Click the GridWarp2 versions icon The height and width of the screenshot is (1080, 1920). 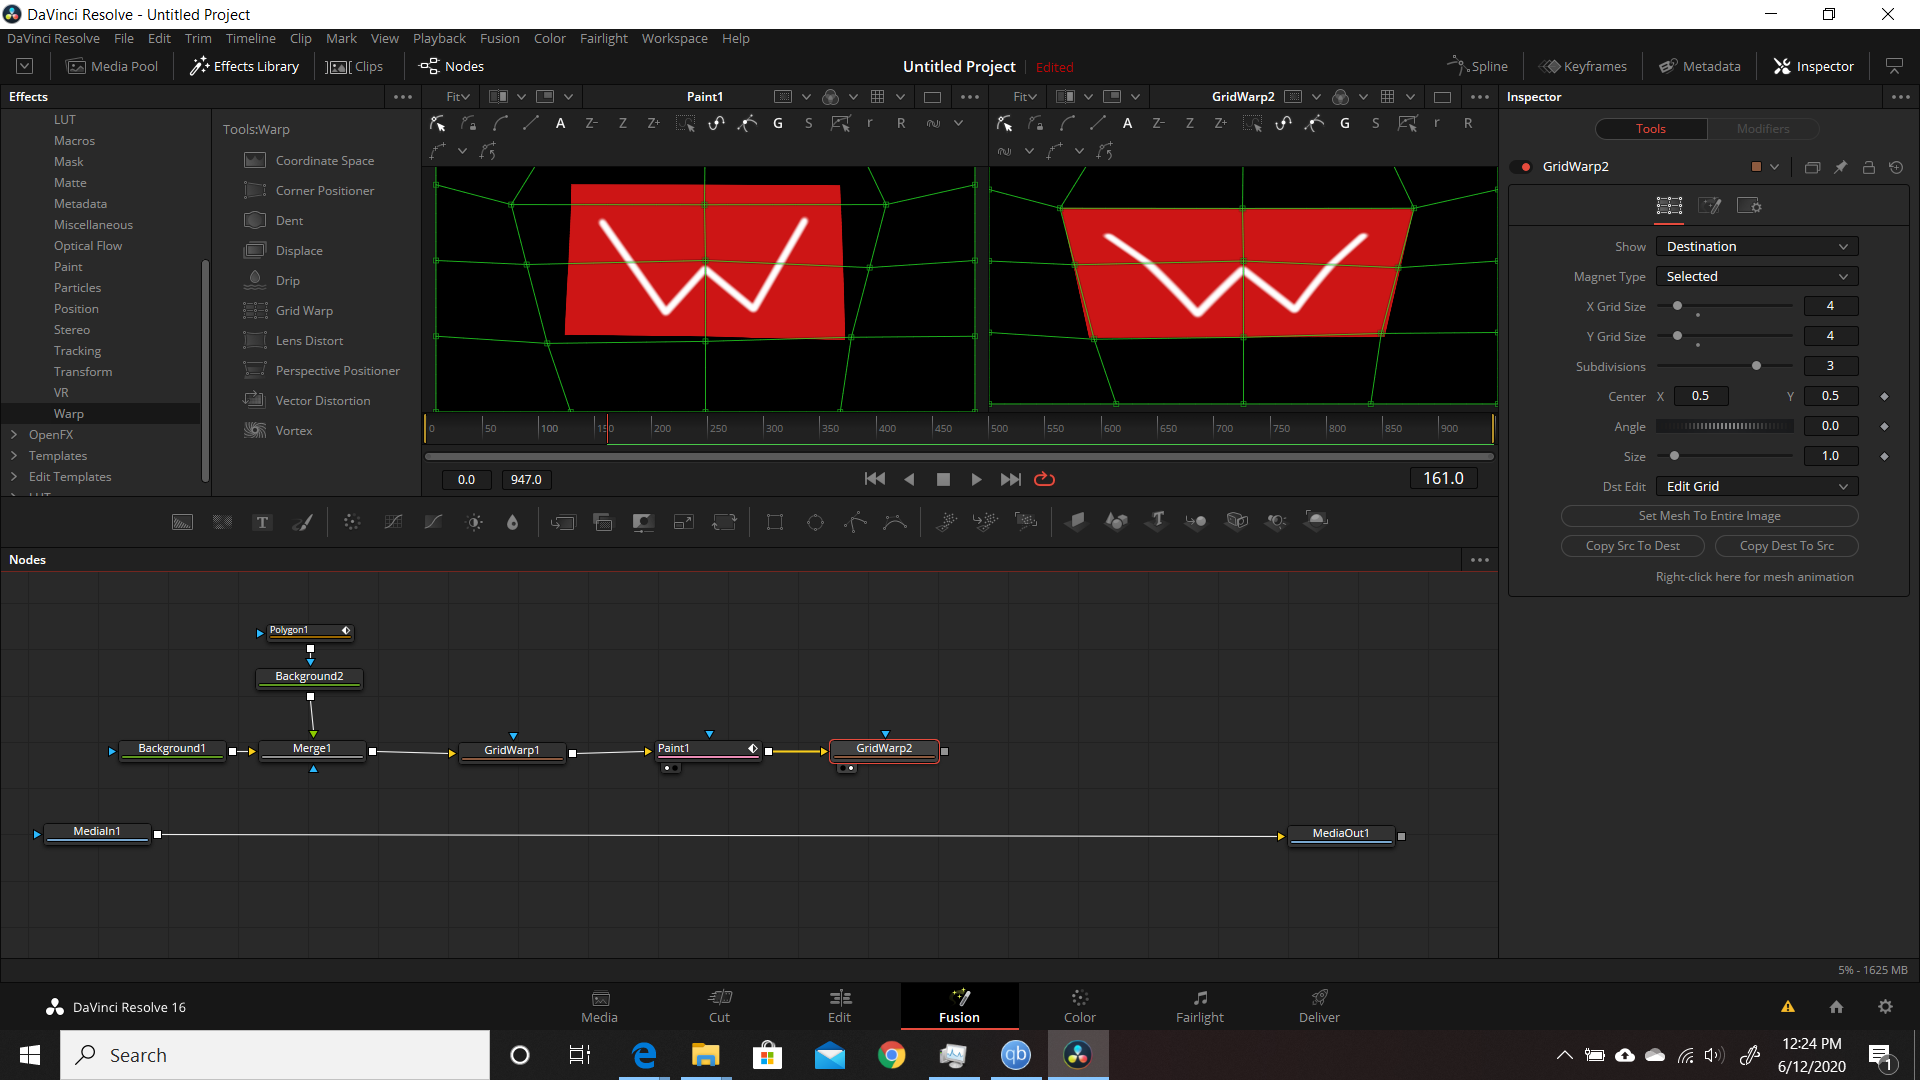(x=1812, y=167)
